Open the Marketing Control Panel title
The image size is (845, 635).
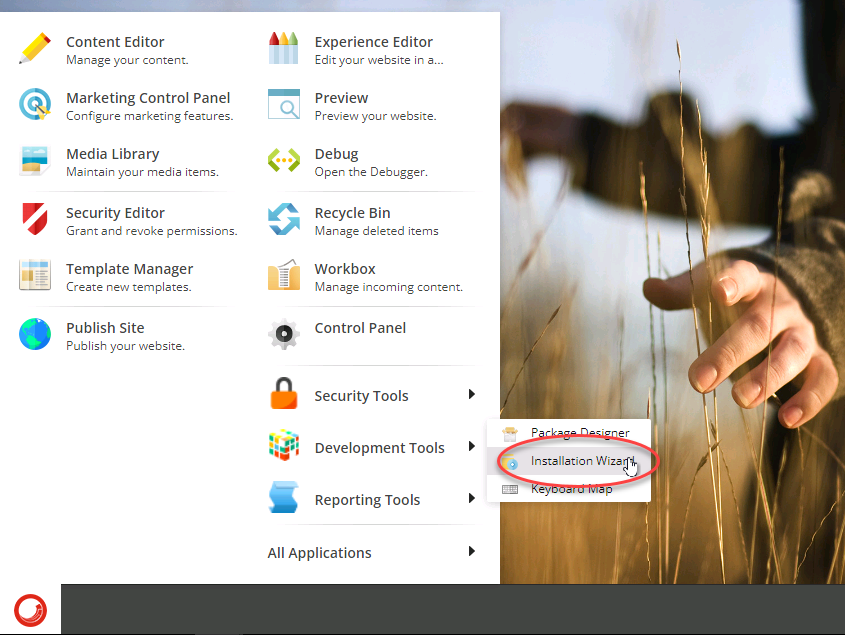click(x=148, y=98)
